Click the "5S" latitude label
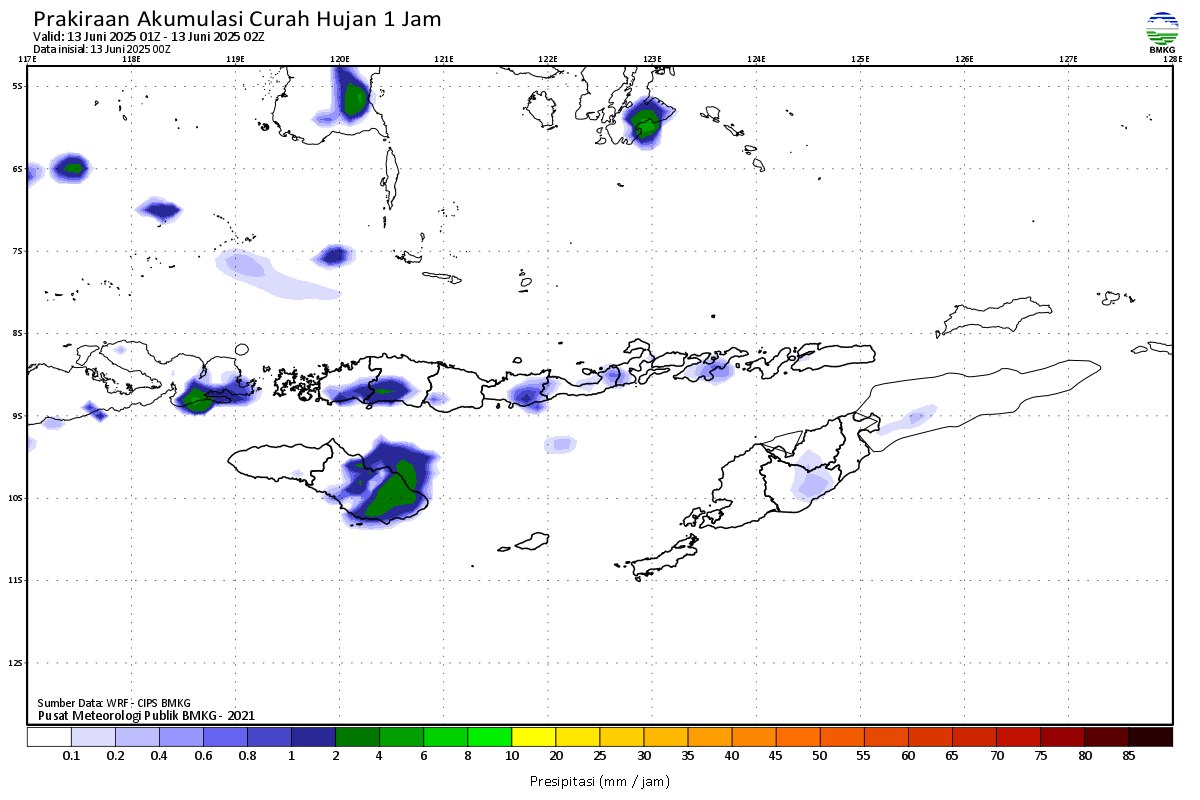The width and height of the screenshot is (1200, 800). pyautogui.click(x=18, y=86)
